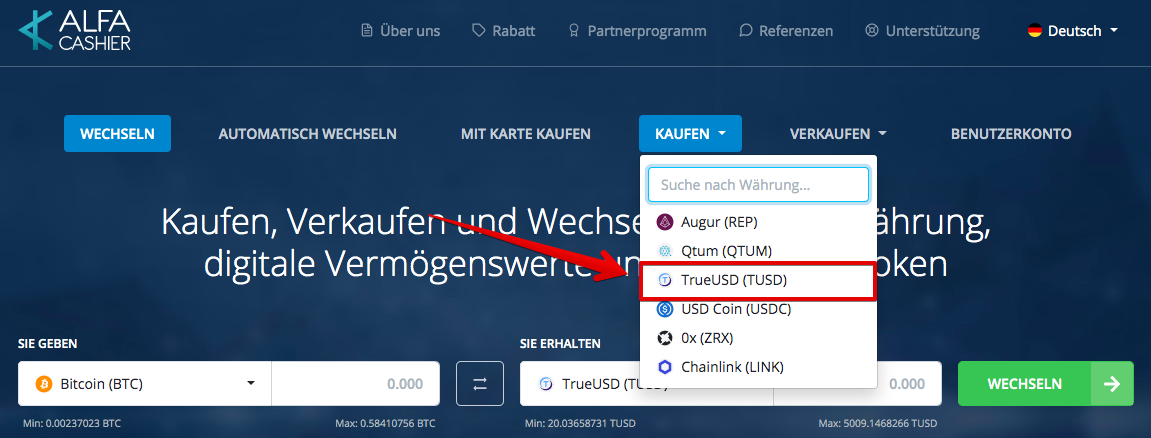
Task: Swap currencies with the exchange arrows button
Action: (480, 384)
